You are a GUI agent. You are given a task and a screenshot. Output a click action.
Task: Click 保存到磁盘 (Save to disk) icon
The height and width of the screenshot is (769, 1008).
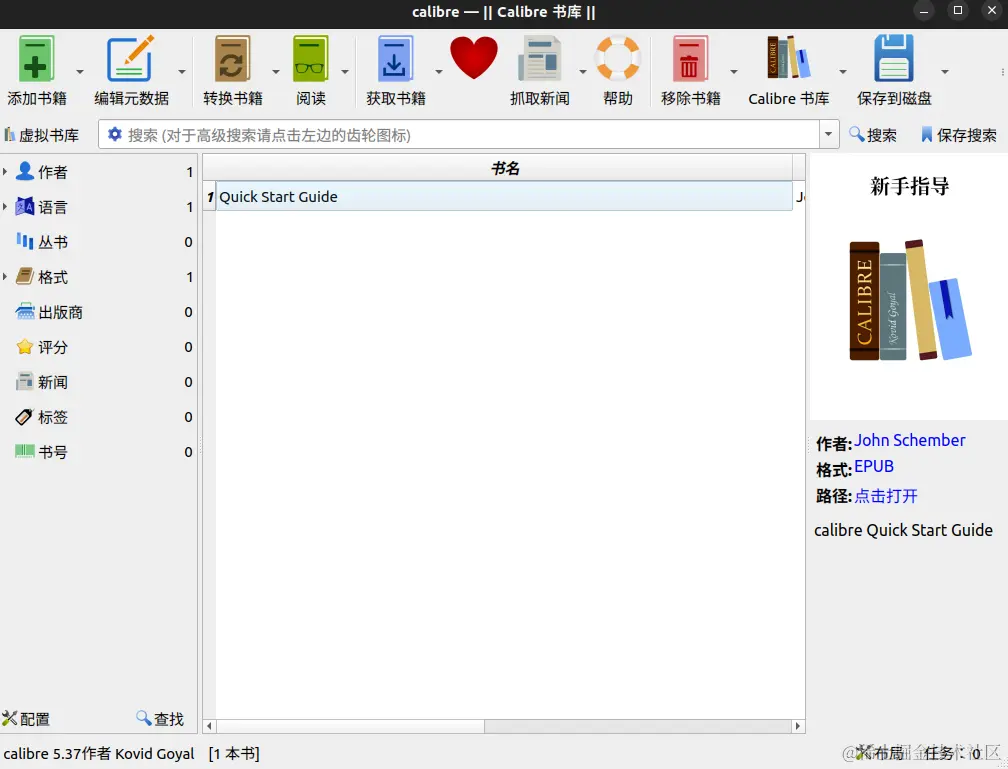point(894,59)
